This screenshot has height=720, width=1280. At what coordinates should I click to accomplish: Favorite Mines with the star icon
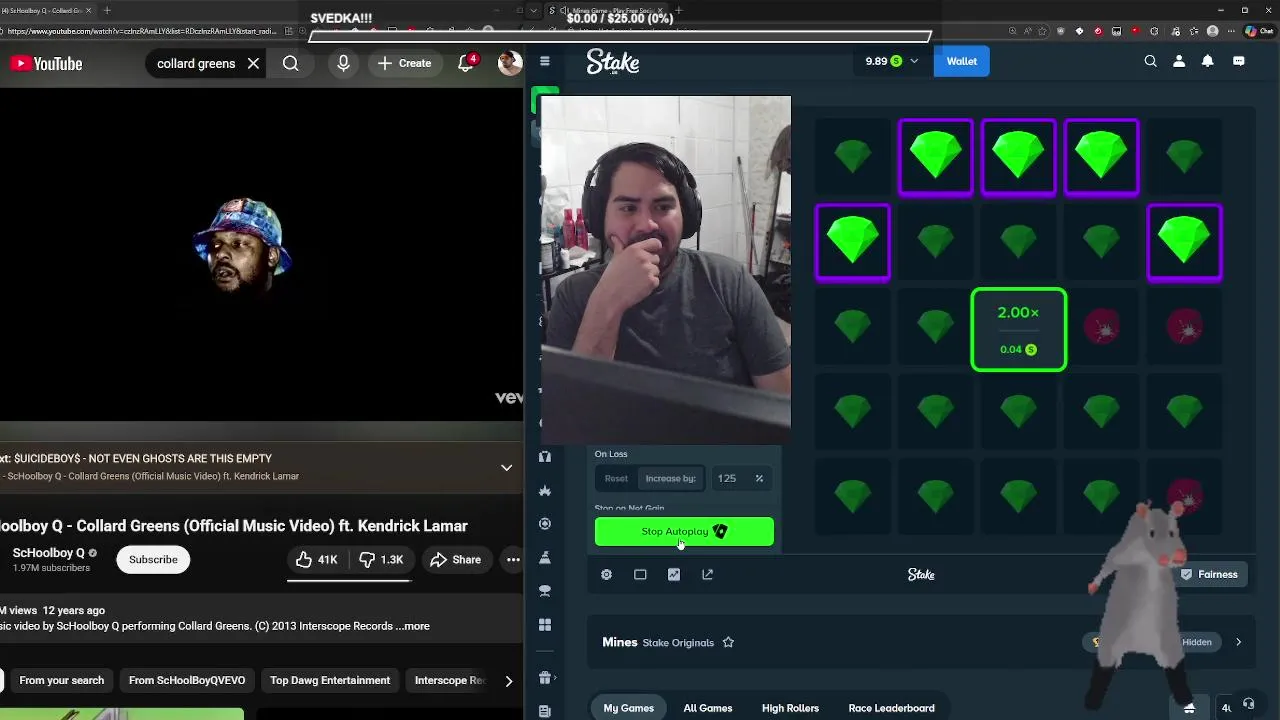[728, 642]
